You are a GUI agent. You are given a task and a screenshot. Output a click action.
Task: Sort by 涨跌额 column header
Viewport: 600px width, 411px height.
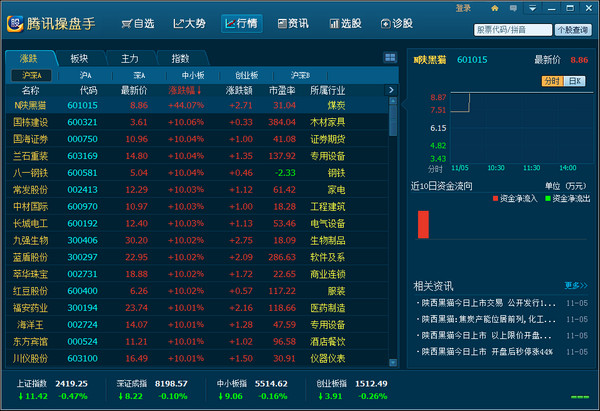239,90
